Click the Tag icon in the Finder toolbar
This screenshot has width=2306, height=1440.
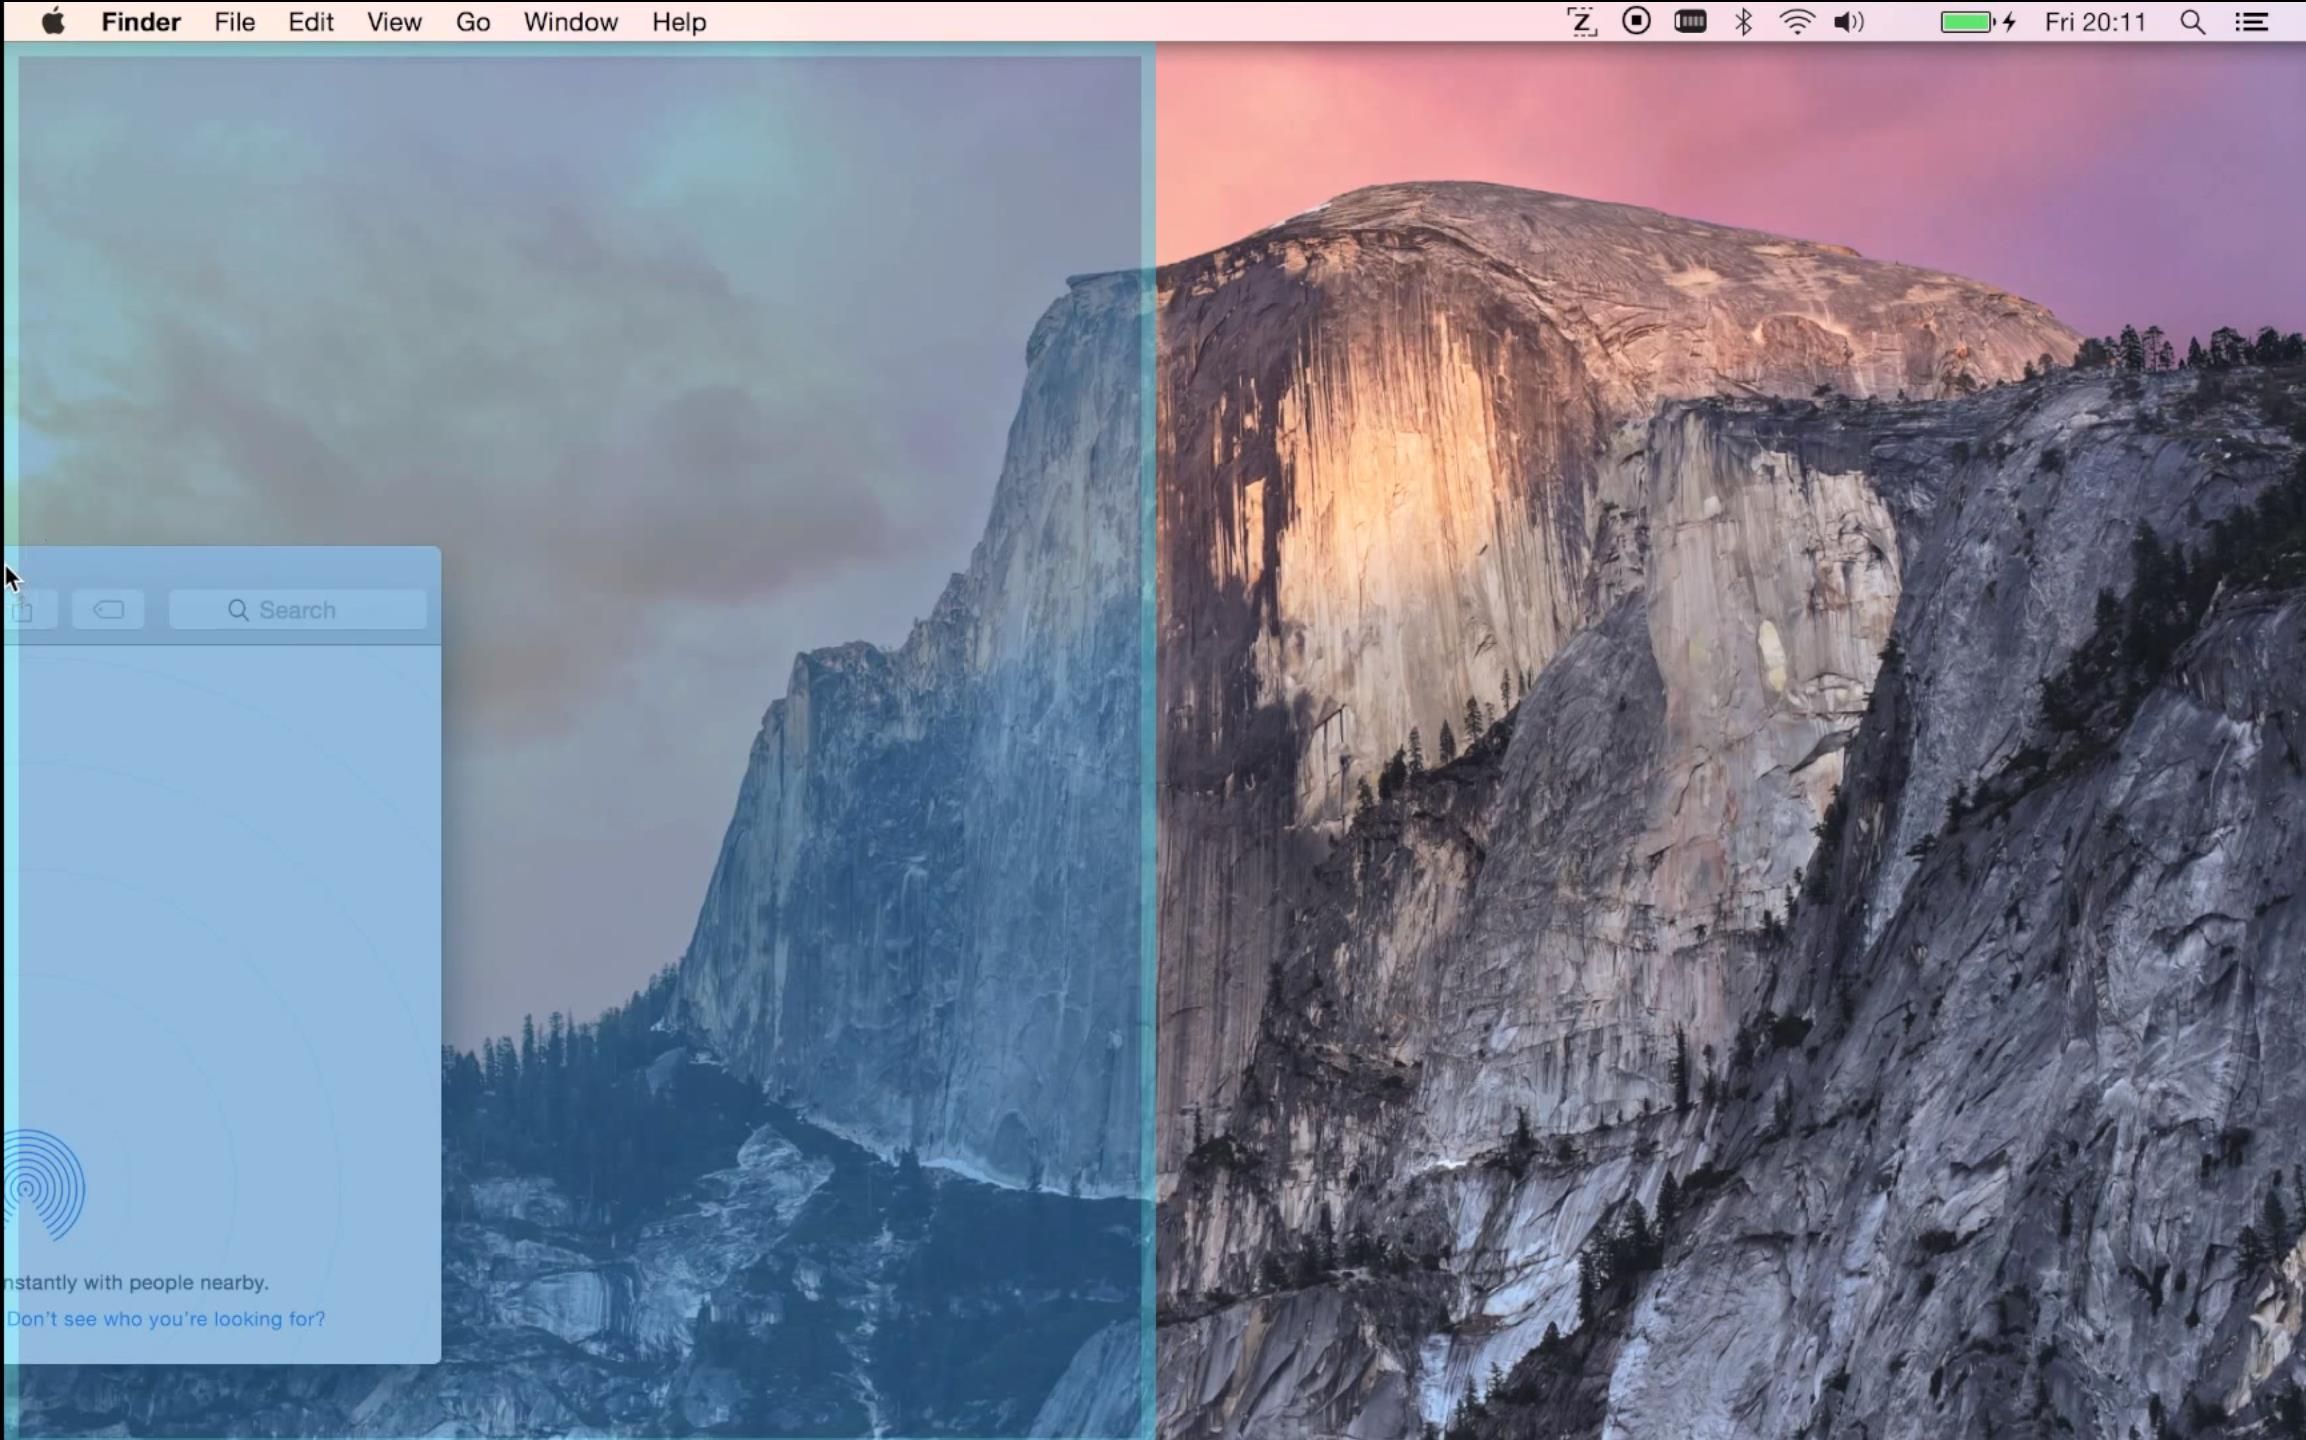pos(109,610)
